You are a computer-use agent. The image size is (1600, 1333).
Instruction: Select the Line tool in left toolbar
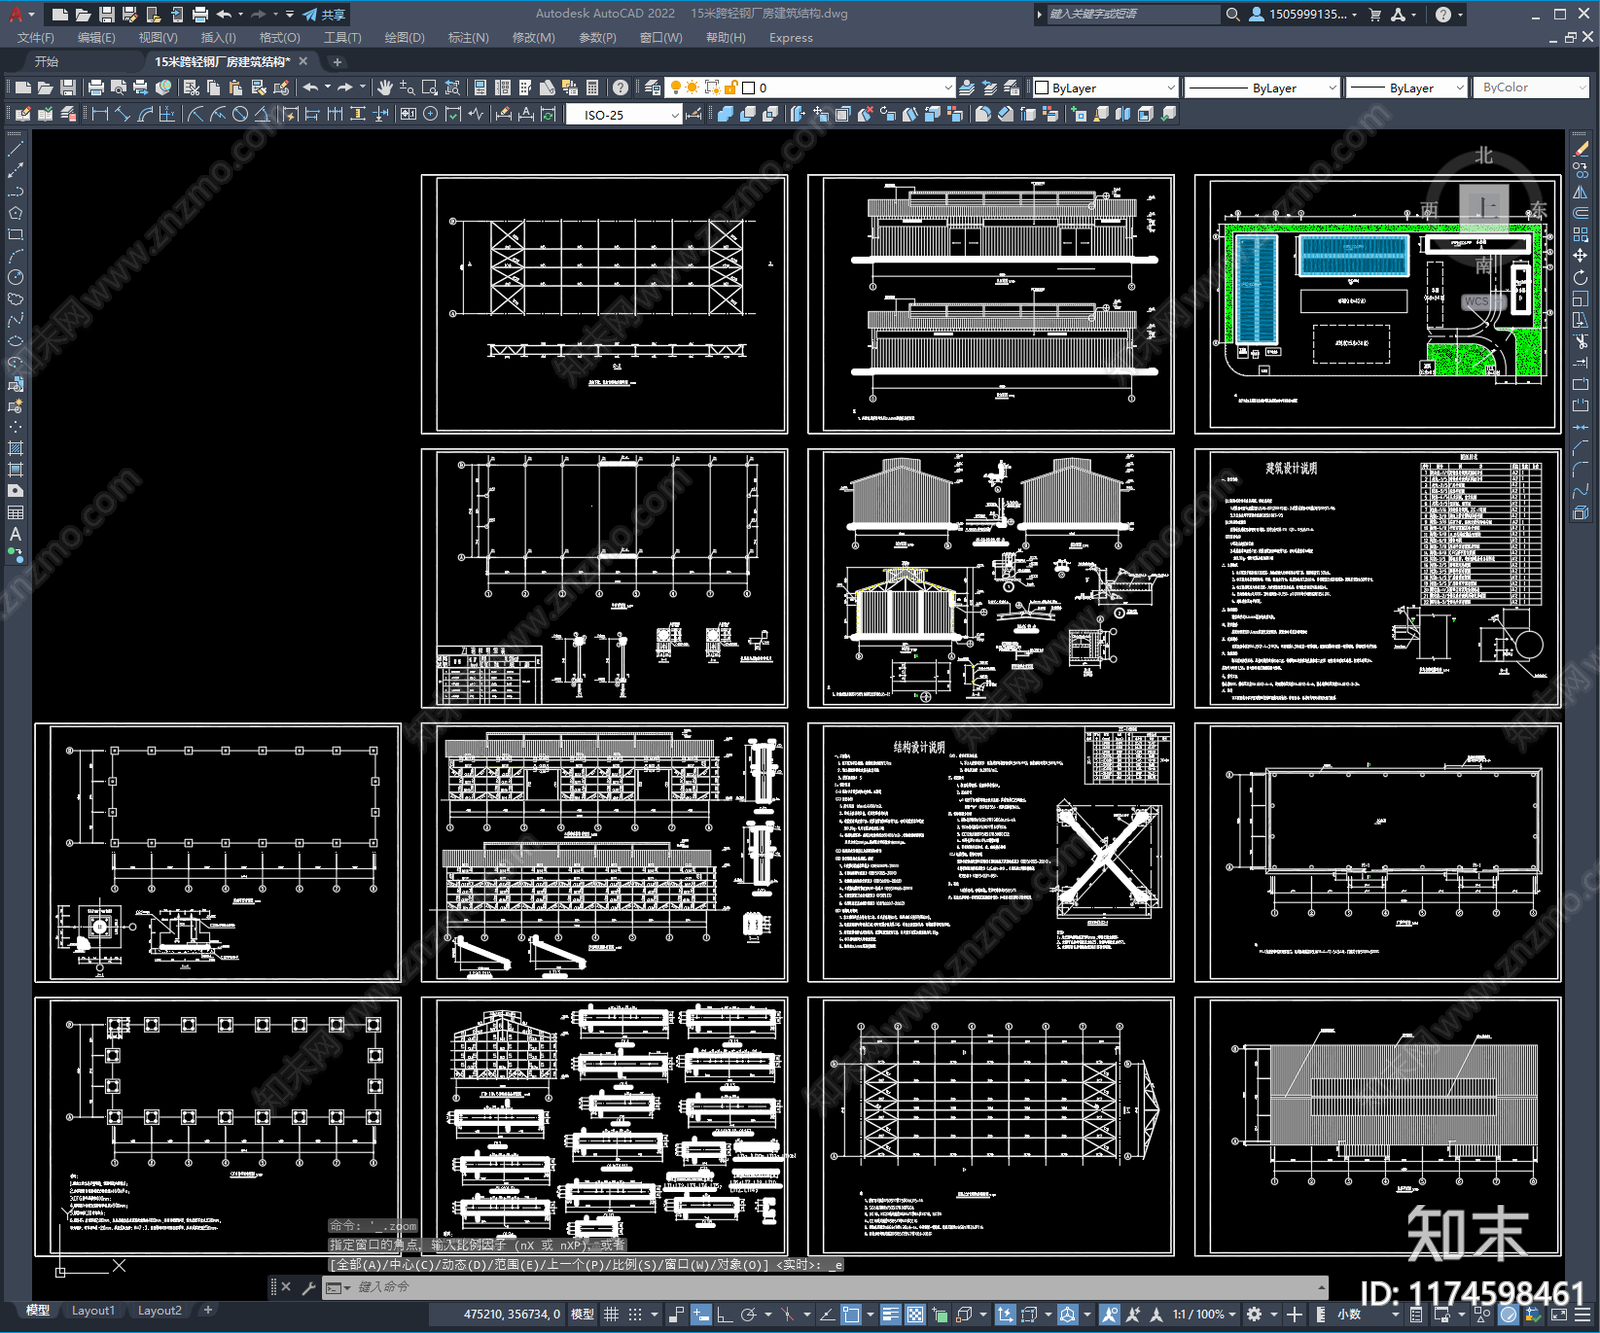(15, 149)
